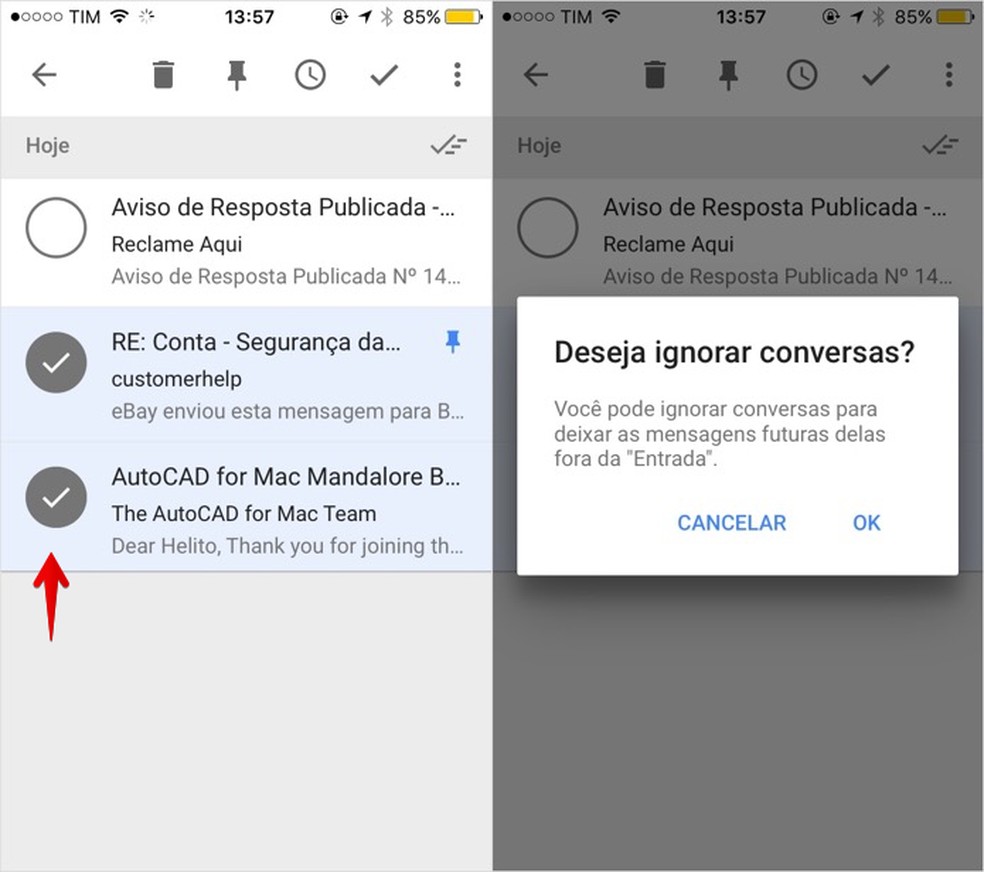Tap the back arrow to exit selection mode
Image resolution: width=984 pixels, height=872 pixels.
click(44, 75)
